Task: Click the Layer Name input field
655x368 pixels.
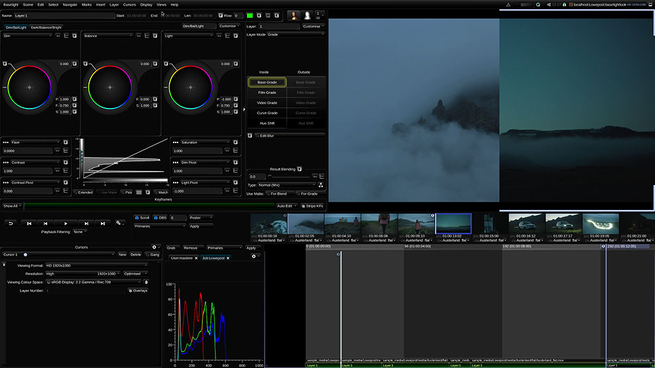Action: [64, 15]
